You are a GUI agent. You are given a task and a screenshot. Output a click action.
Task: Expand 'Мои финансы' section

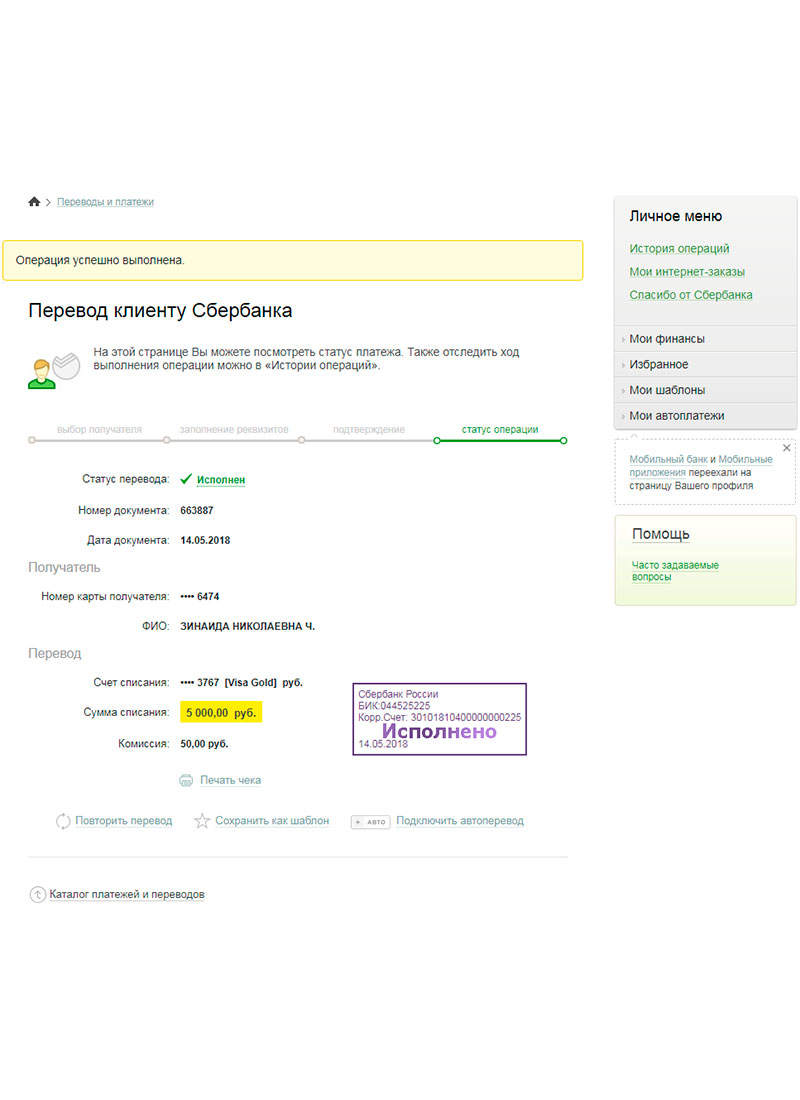[x=705, y=339]
